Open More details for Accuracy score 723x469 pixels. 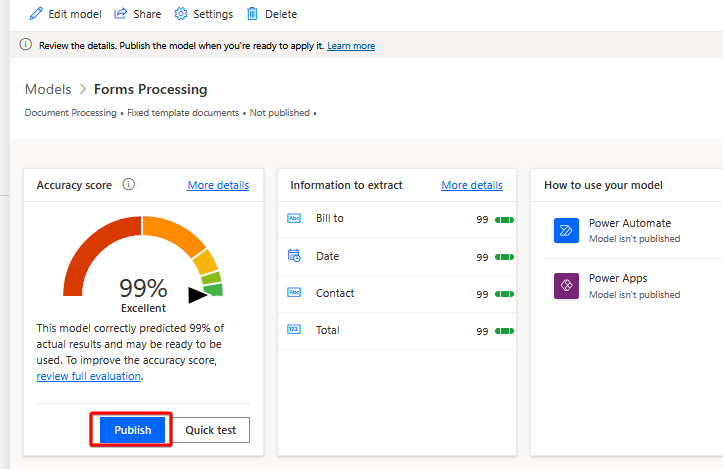(218, 185)
